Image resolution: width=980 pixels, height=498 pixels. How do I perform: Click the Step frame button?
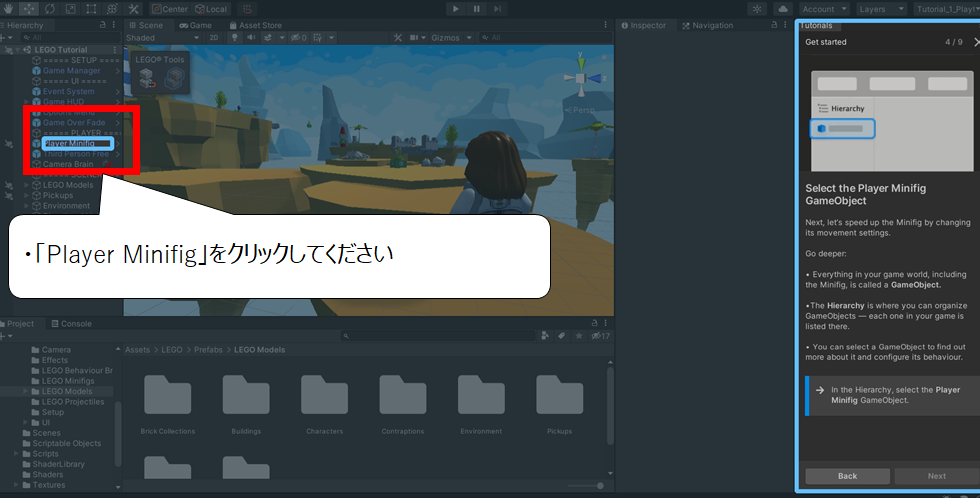click(498, 9)
